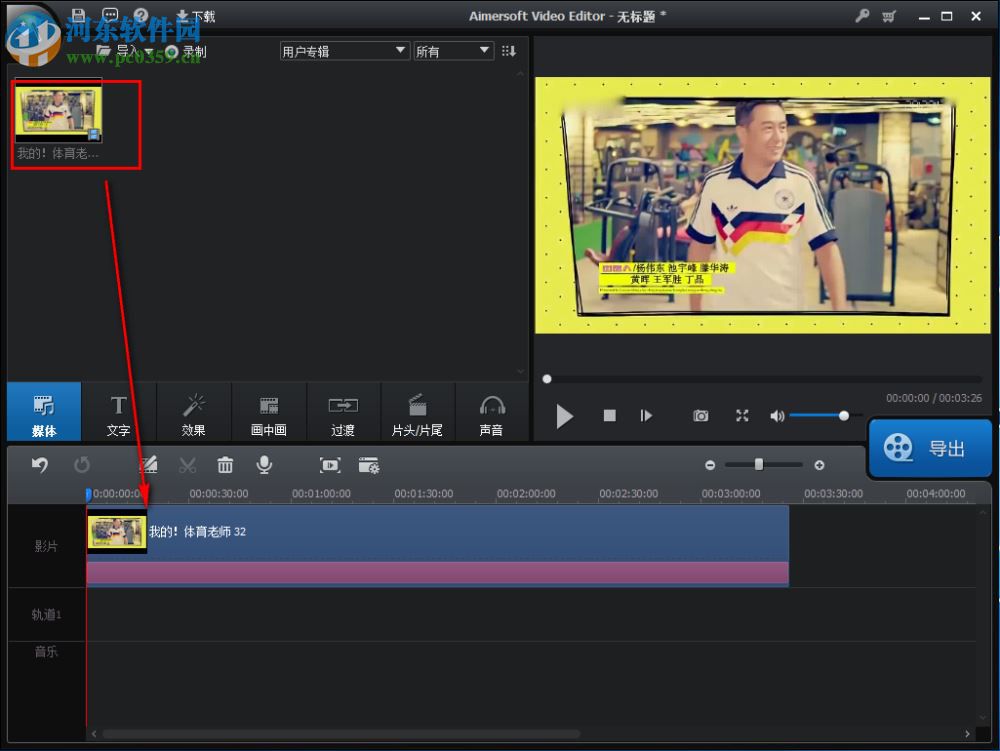
Task: Select the 我的!体育老师 clip thumbnail
Action: tap(57, 112)
